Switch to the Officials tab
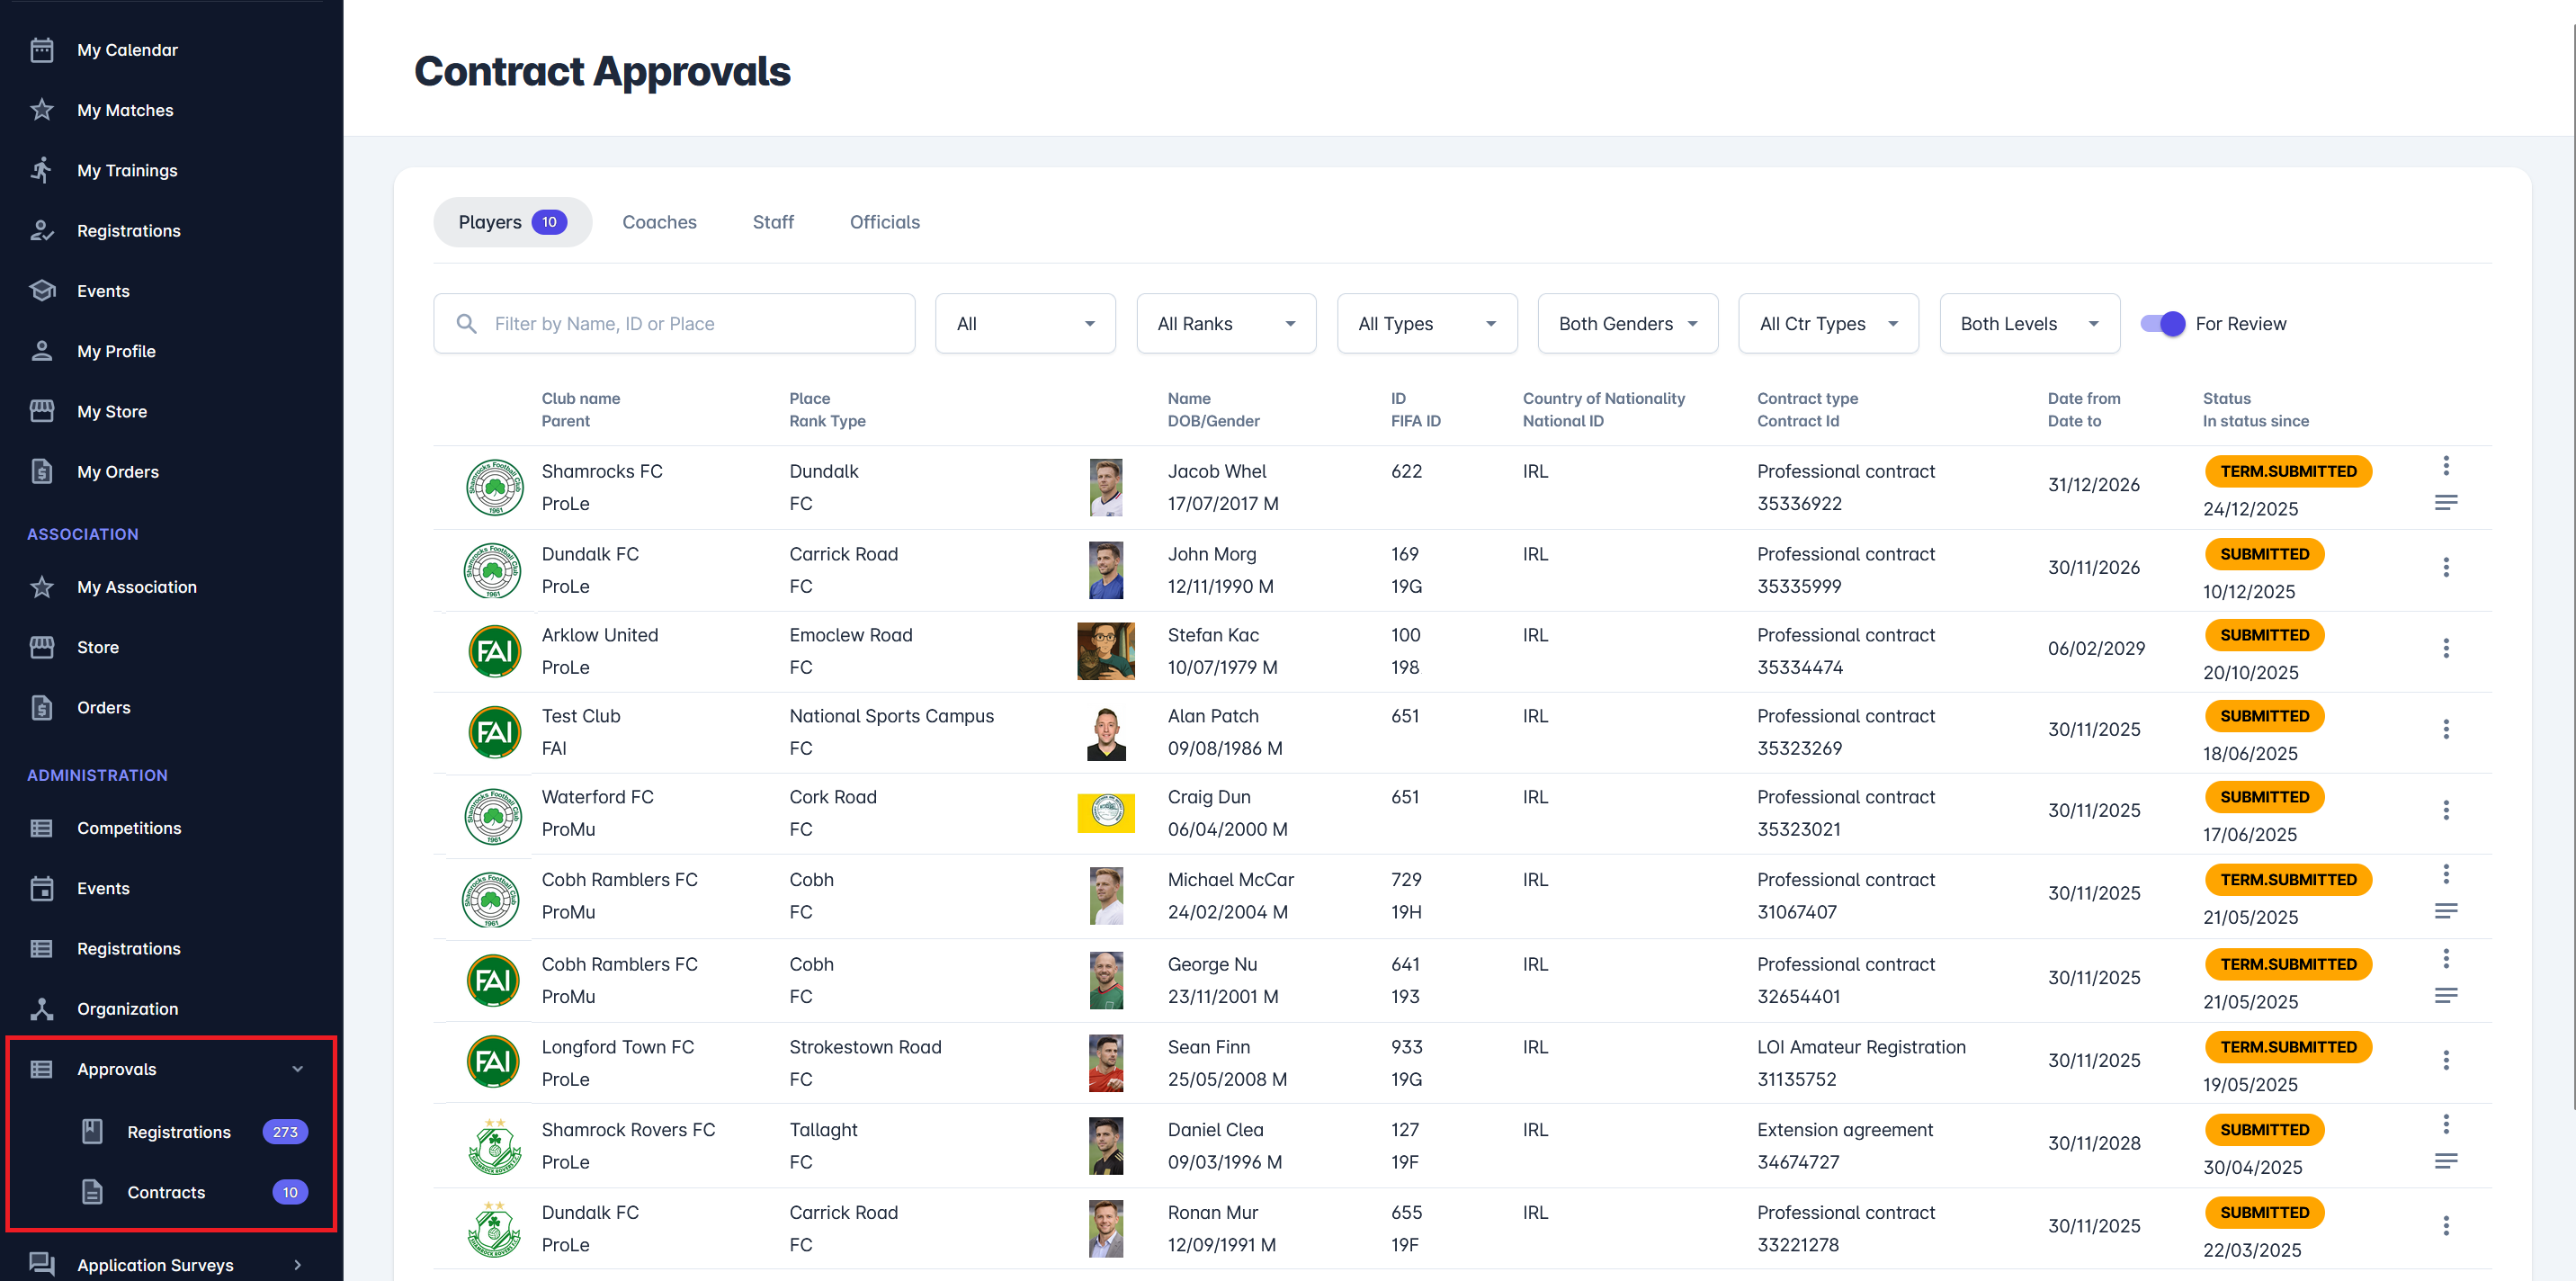The width and height of the screenshot is (2576, 1281). click(x=884, y=222)
